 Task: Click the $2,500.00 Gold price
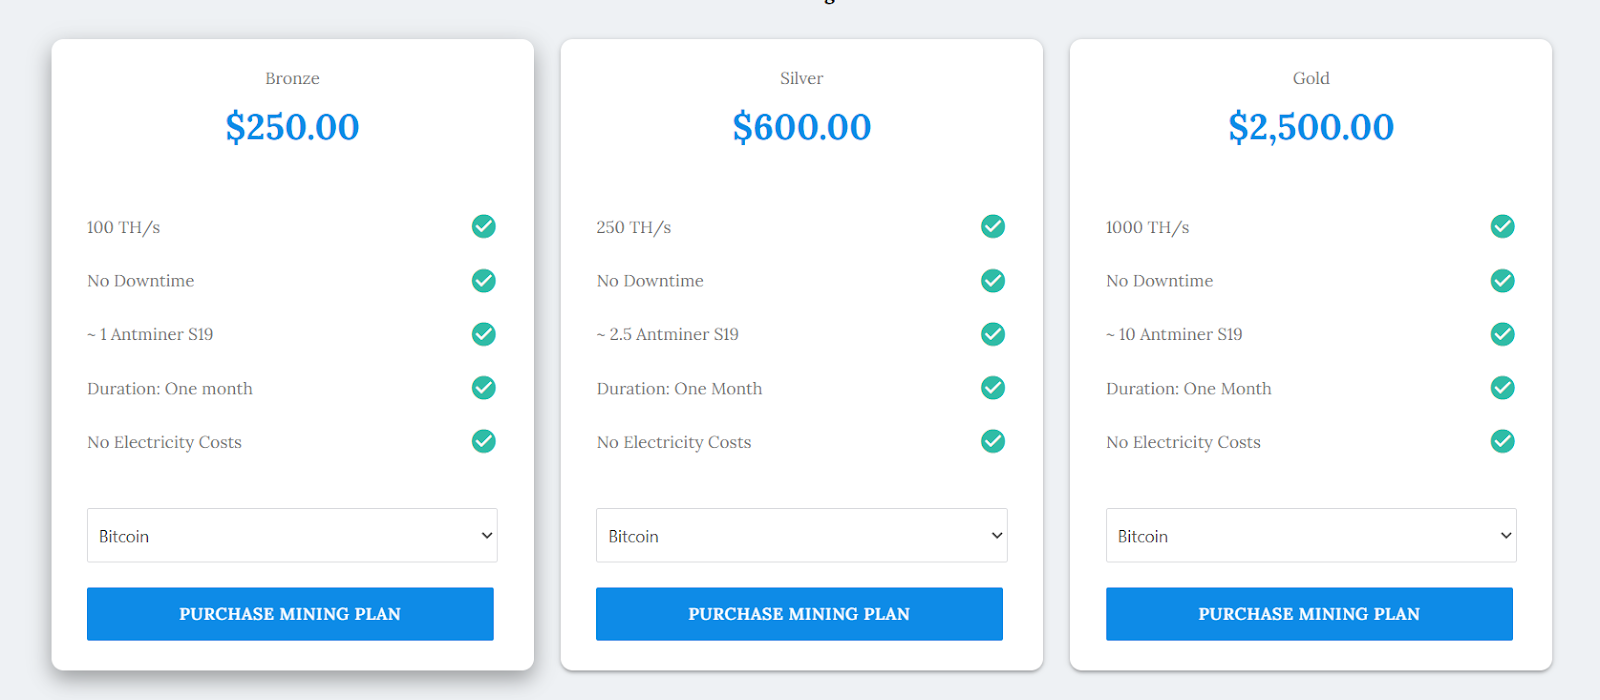pyautogui.click(x=1311, y=127)
